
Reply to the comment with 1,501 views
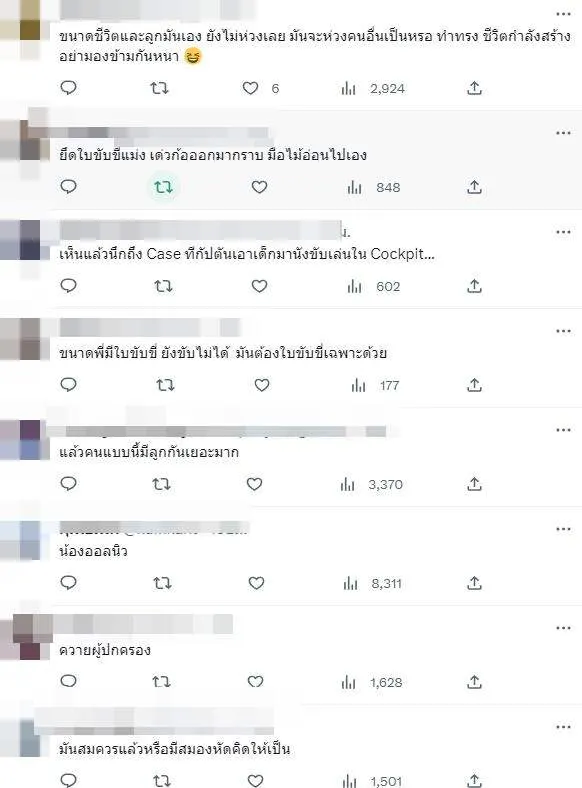pos(68,780)
